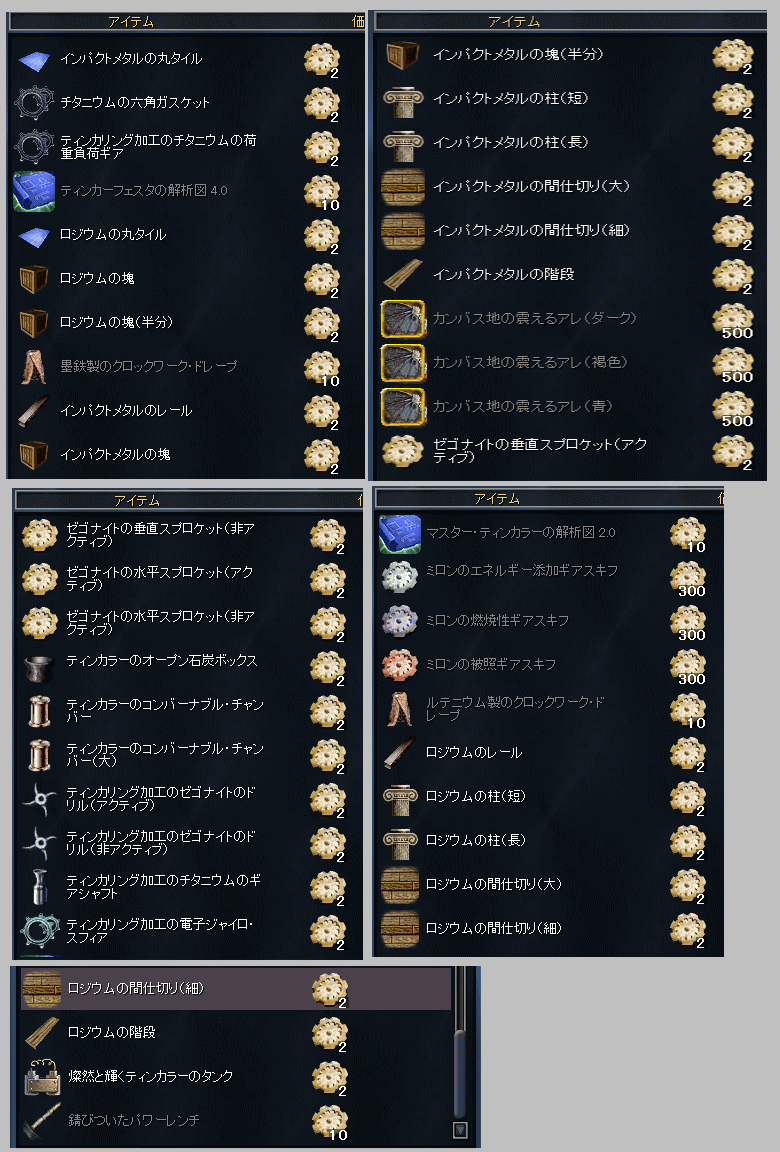780x1152 pixels.
Task: Click the scroll down arrow in bottom list
Action: tap(460, 1129)
